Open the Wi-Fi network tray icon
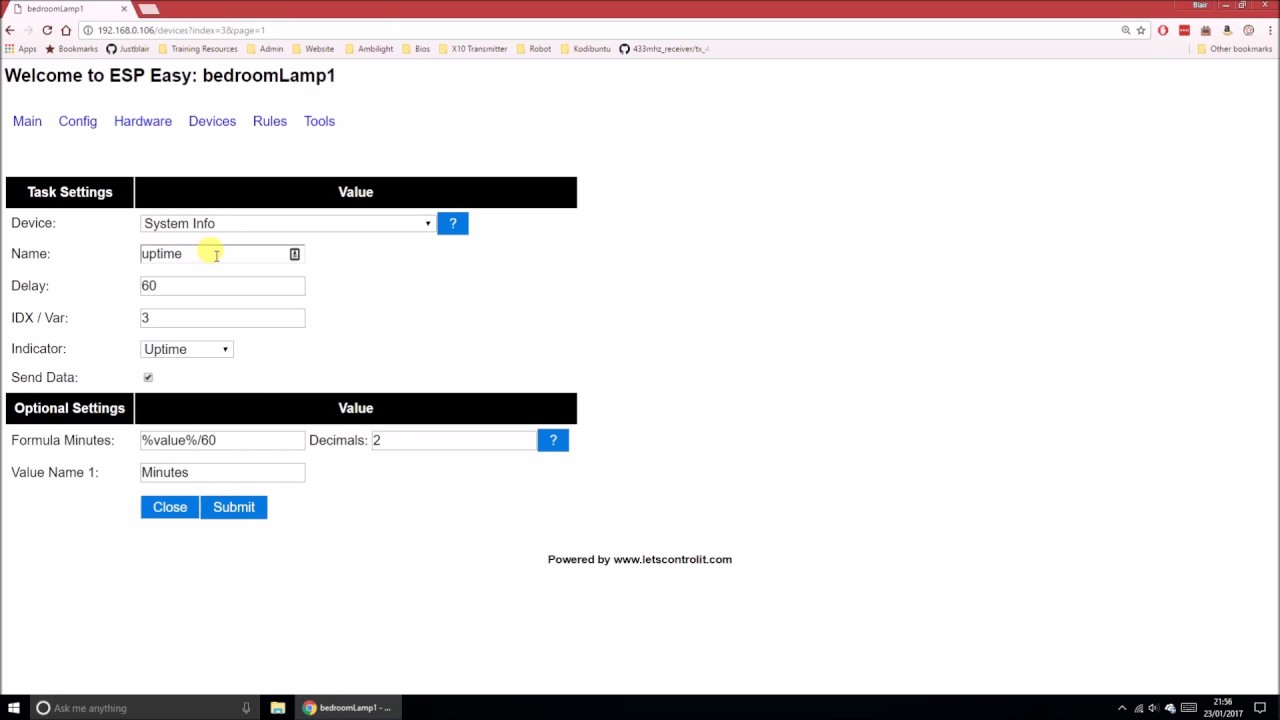This screenshot has width=1280, height=720. [1138, 708]
